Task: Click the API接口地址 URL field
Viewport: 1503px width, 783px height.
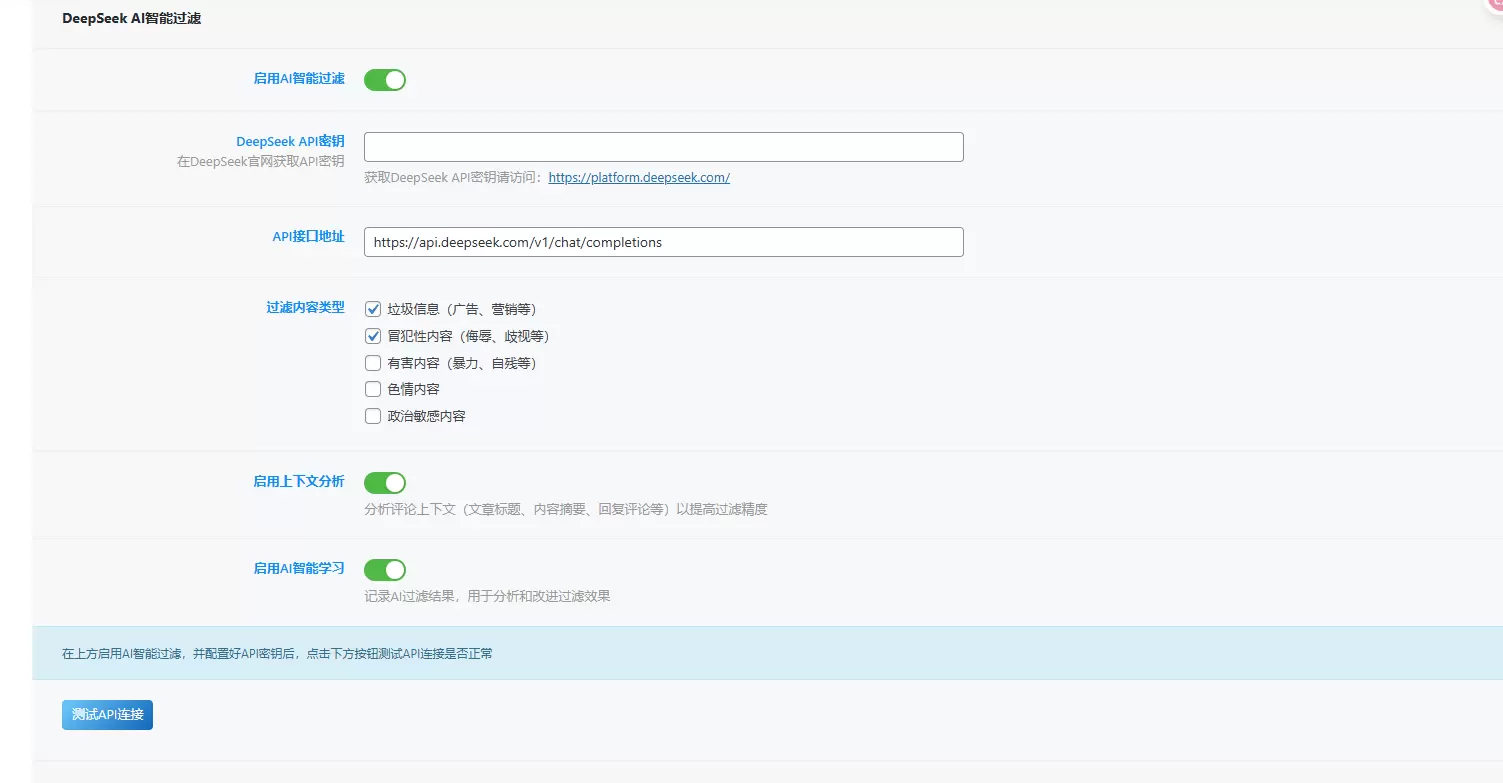Action: coord(664,242)
